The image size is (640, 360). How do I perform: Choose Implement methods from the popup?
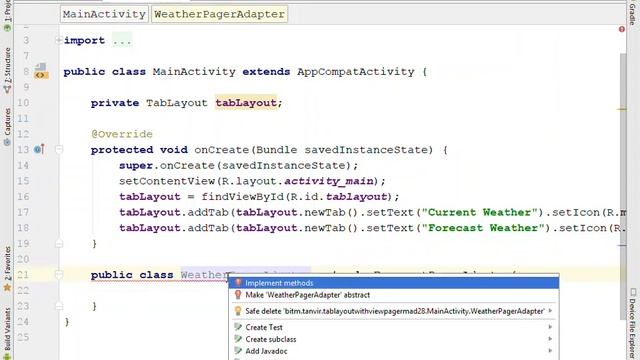pyautogui.click(x=393, y=283)
